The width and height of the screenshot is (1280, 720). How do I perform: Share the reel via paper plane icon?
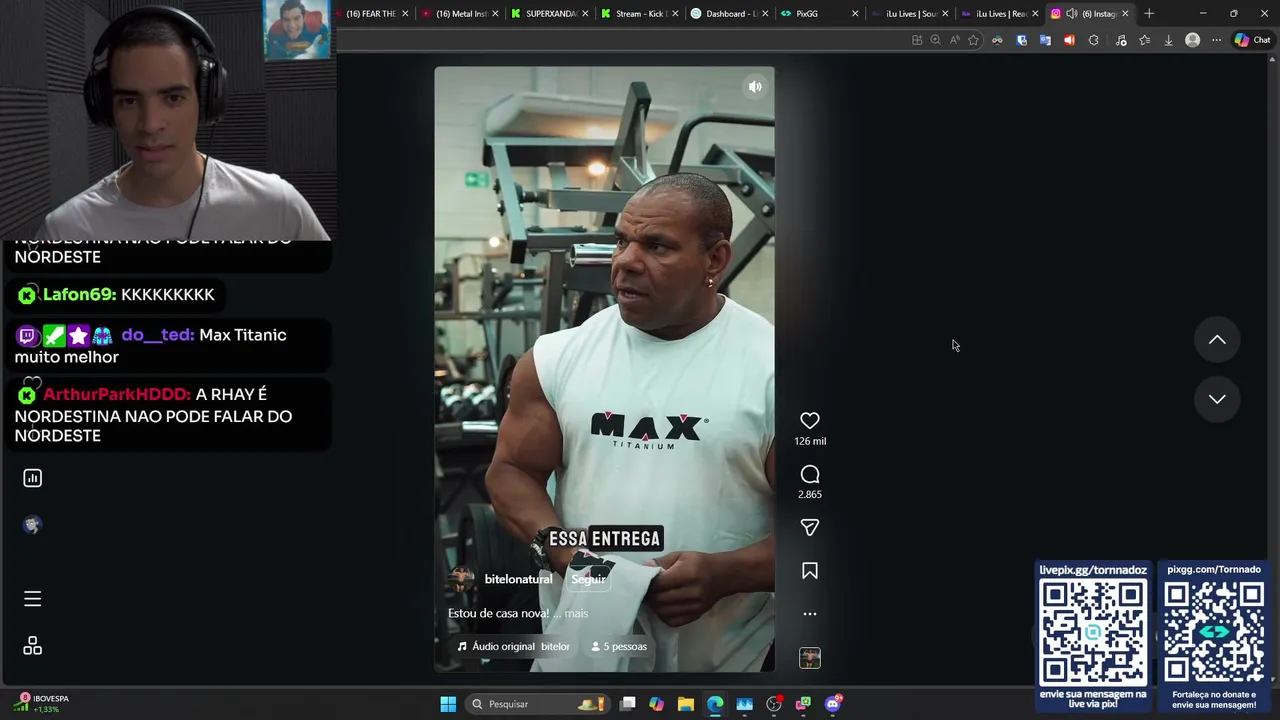click(810, 527)
